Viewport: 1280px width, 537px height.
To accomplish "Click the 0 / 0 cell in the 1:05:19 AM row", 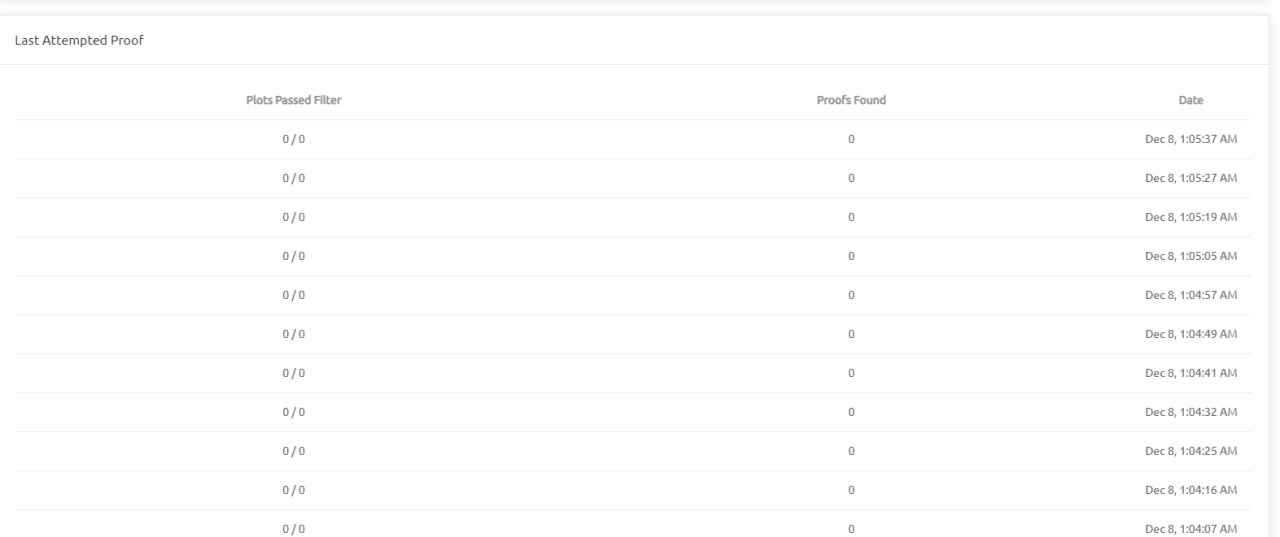I will (294, 217).
